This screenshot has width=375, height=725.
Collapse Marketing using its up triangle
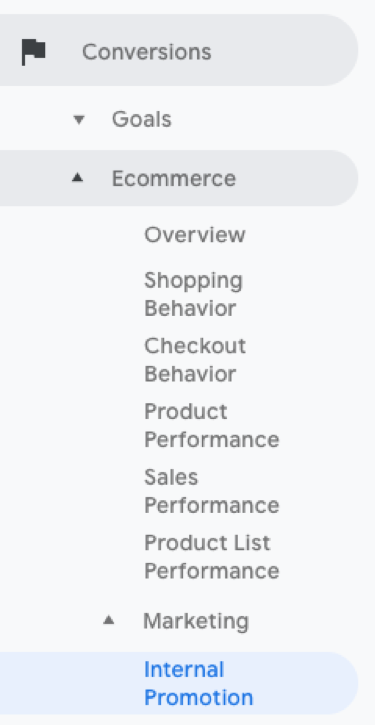109,620
